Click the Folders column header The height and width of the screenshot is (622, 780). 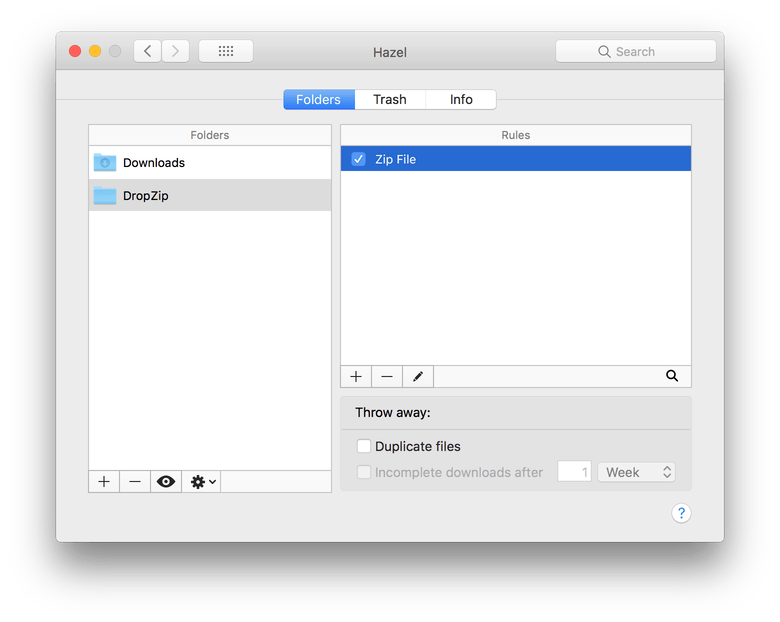coord(210,135)
